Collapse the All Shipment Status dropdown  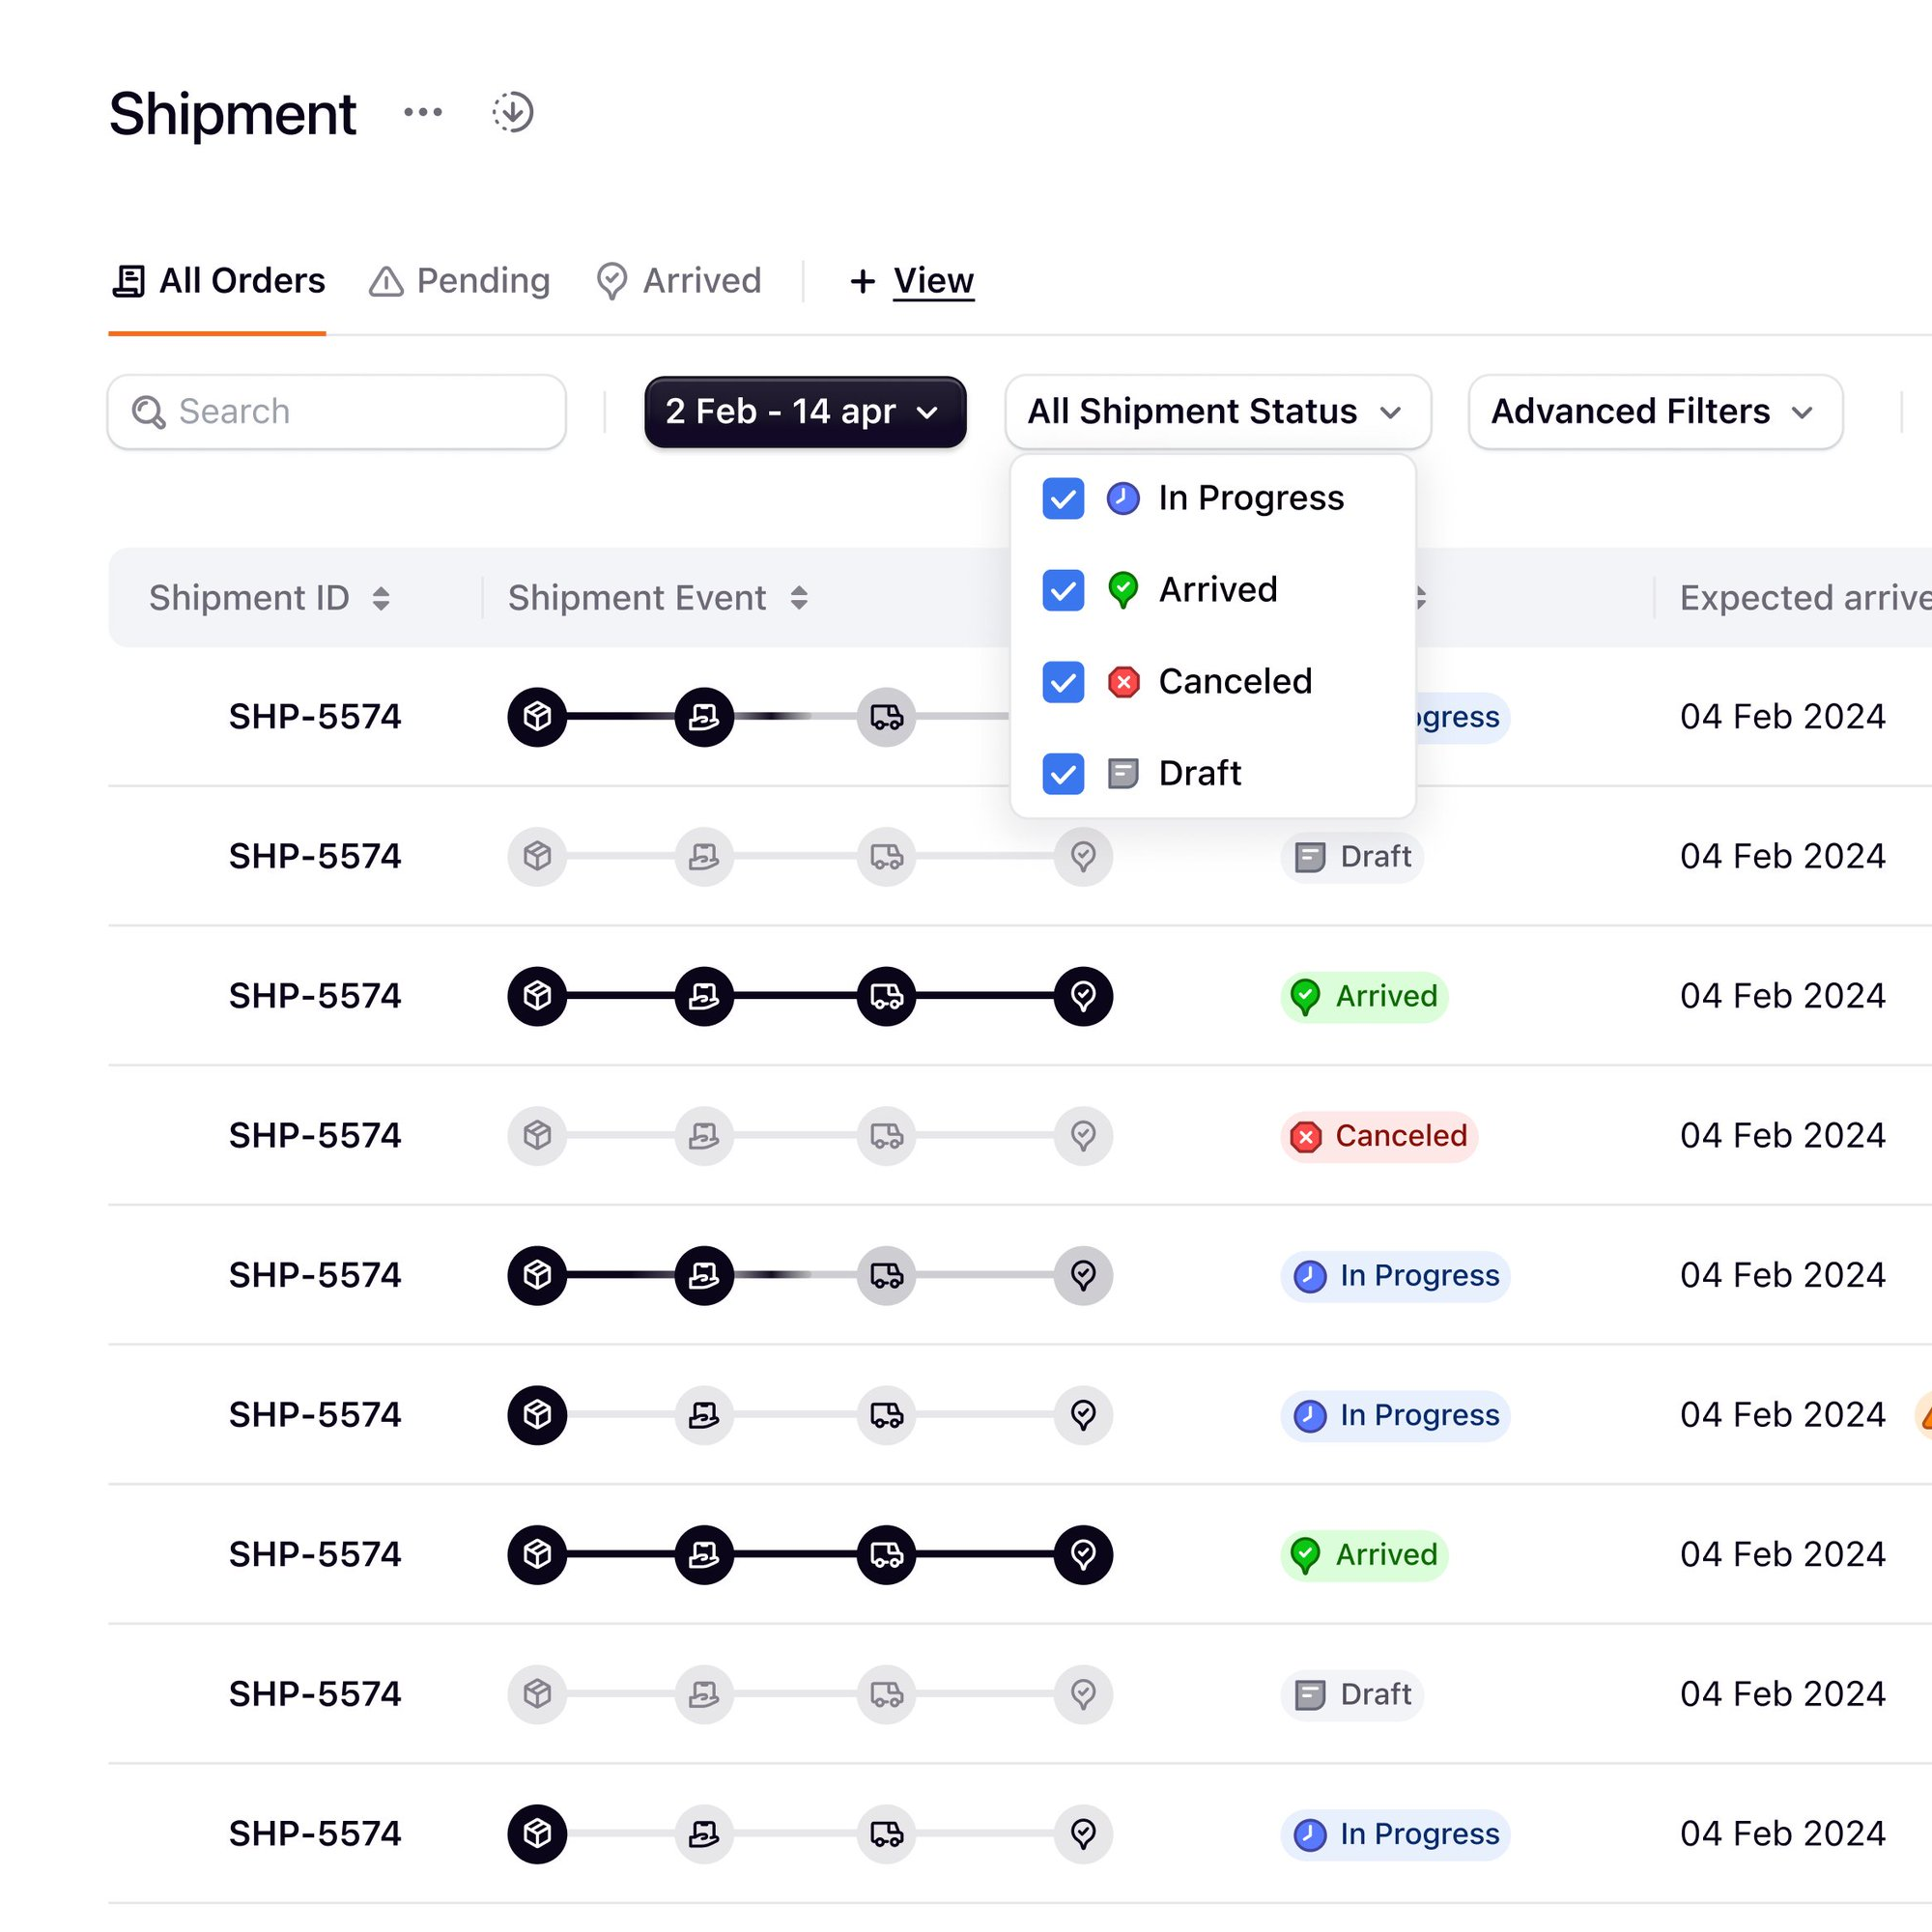coord(1217,412)
